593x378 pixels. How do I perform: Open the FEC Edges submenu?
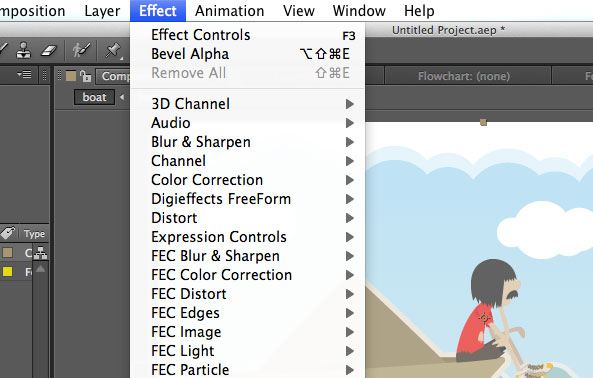coord(248,313)
